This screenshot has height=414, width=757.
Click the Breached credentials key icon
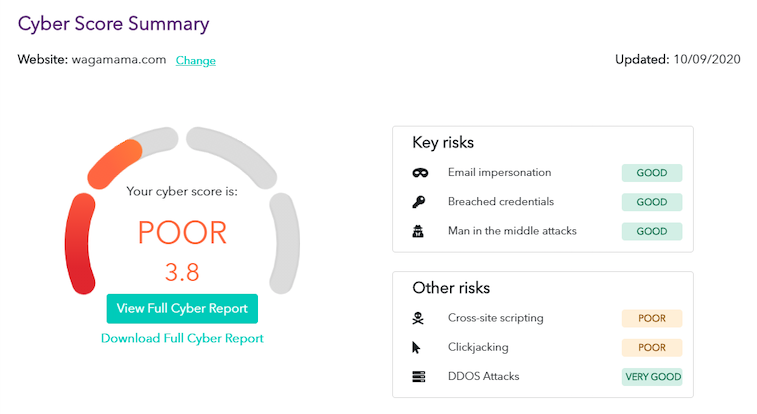[x=419, y=202]
